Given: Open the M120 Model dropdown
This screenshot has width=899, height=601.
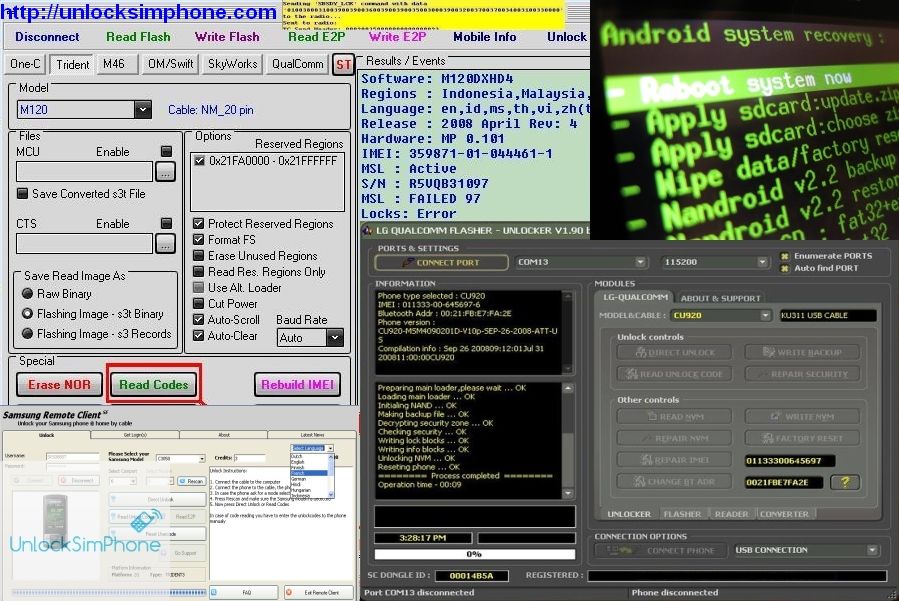Looking at the screenshot, I should (143, 109).
